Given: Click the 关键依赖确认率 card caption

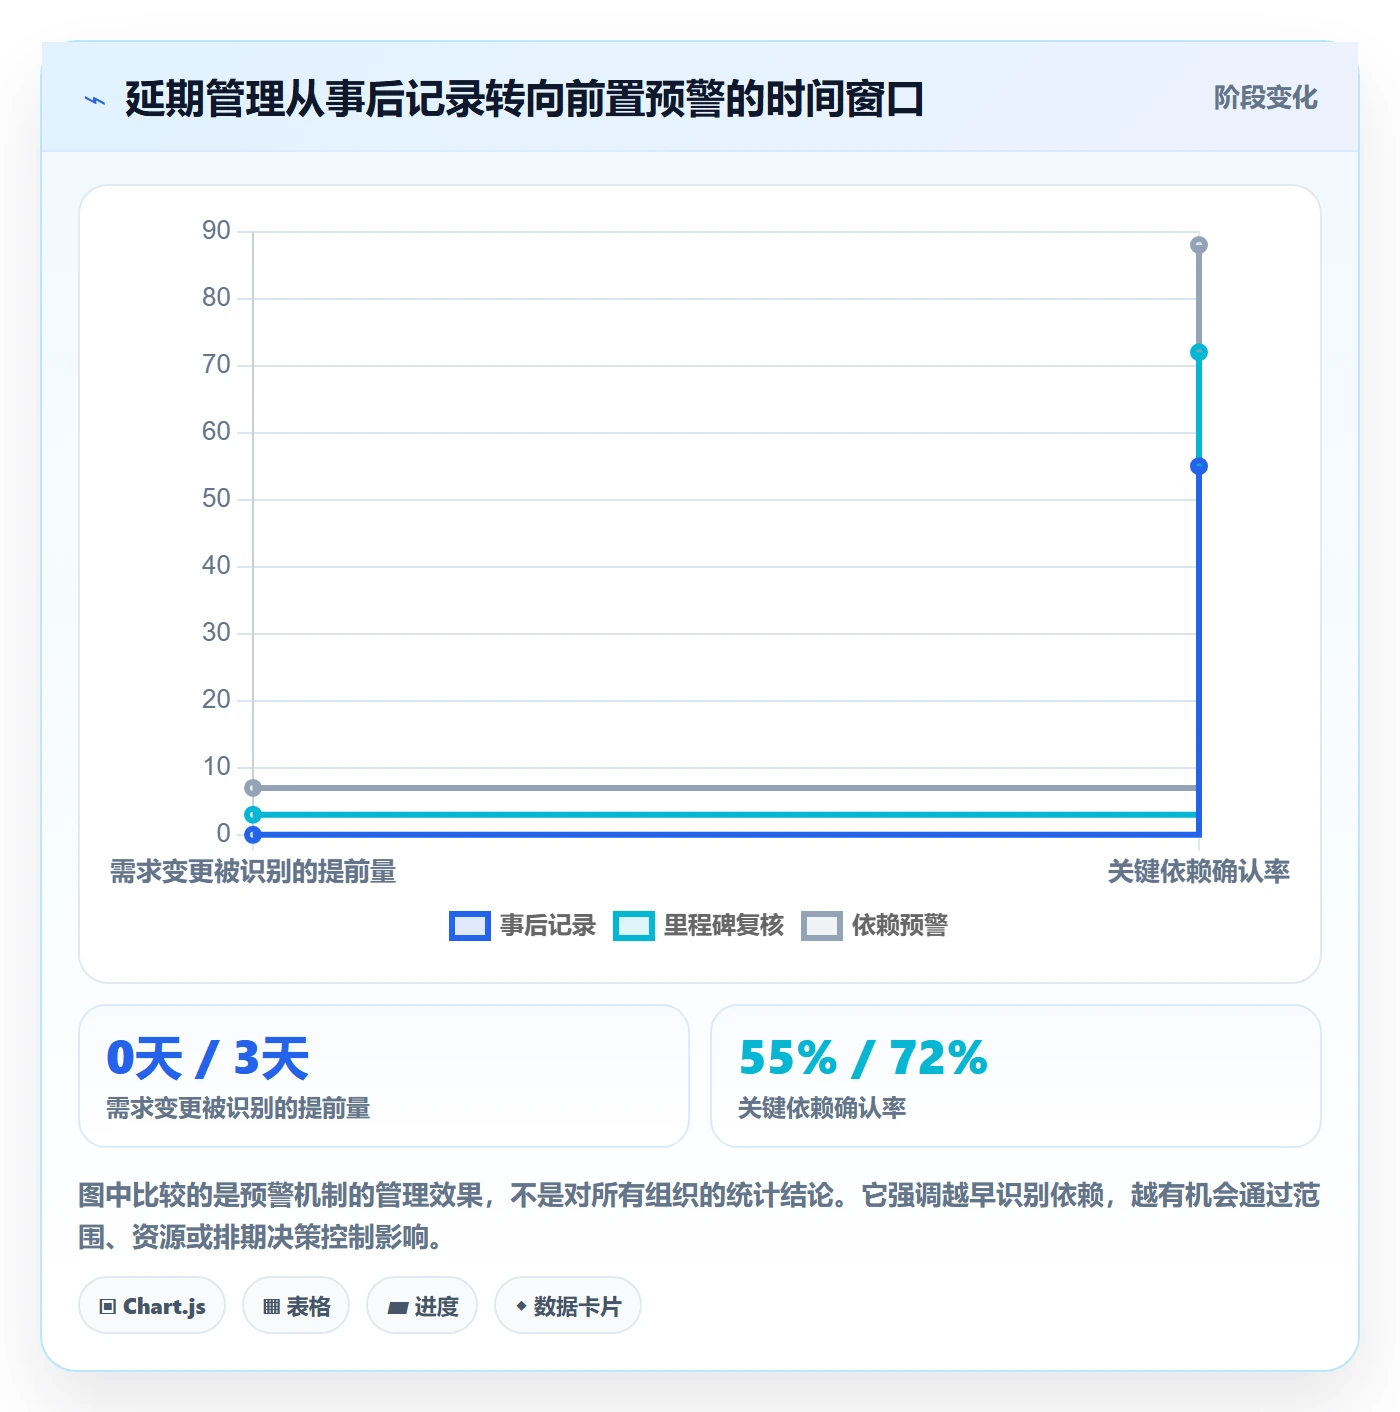Looking at the screenshot, I should (822, 1108).
